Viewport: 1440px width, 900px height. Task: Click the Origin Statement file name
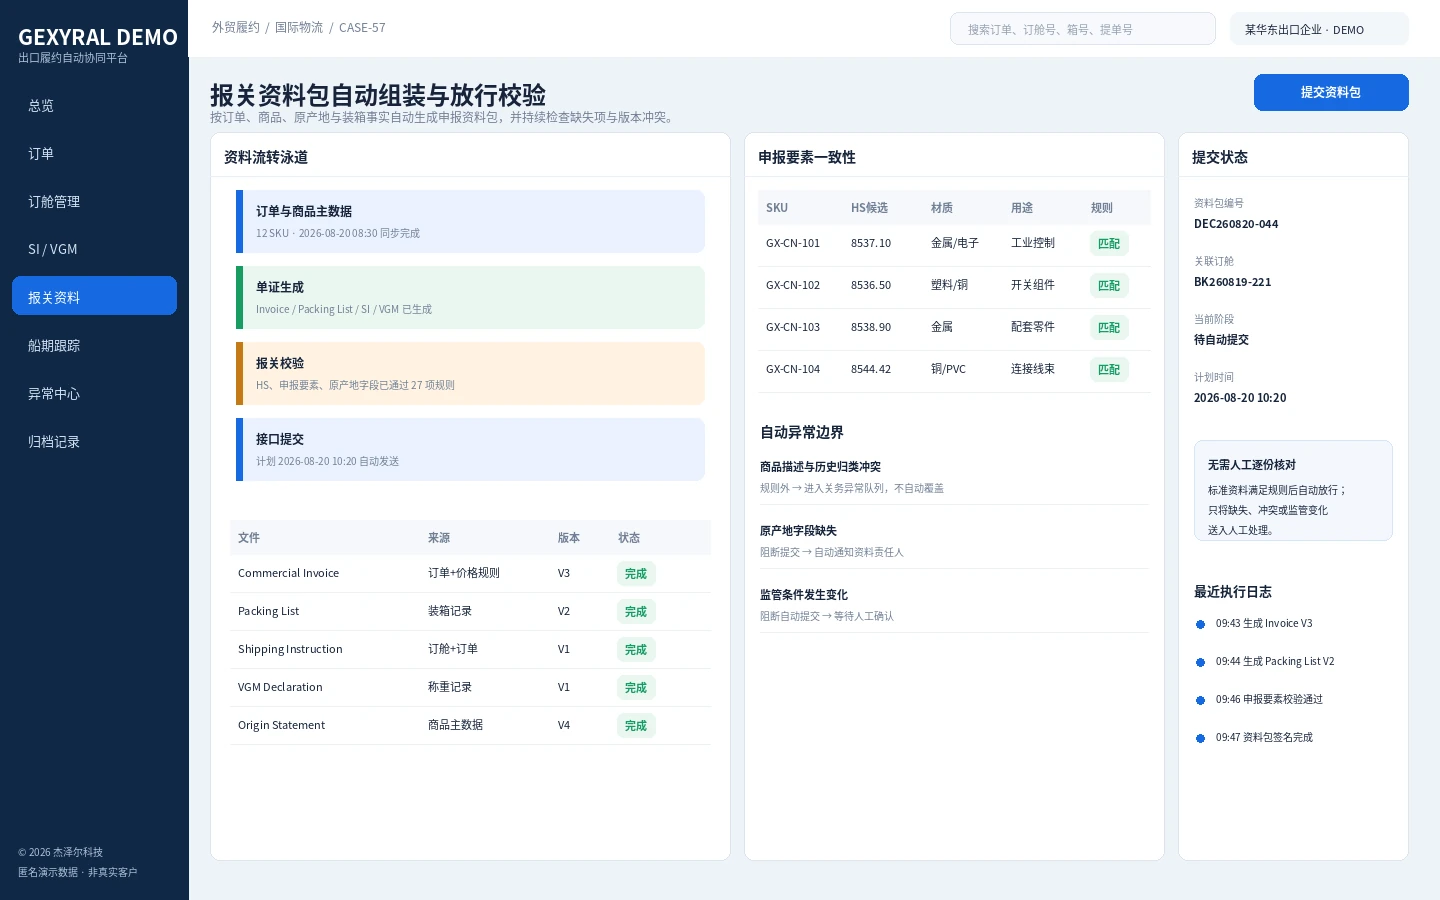281,725
